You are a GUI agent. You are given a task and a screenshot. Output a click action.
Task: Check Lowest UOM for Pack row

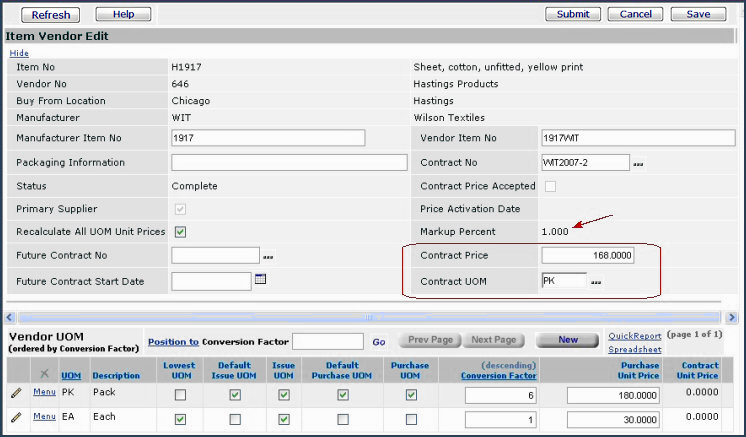(x=179, y=394)
